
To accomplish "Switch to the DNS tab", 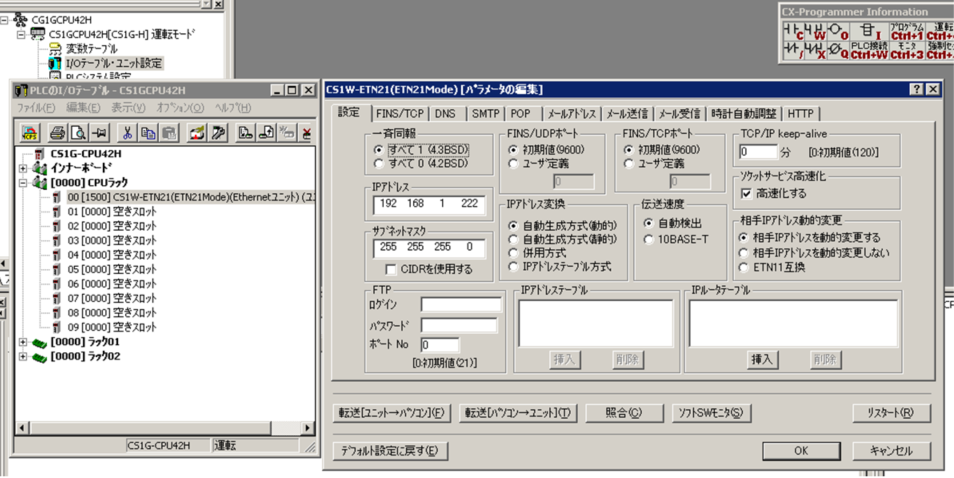I will coord(446,114).
